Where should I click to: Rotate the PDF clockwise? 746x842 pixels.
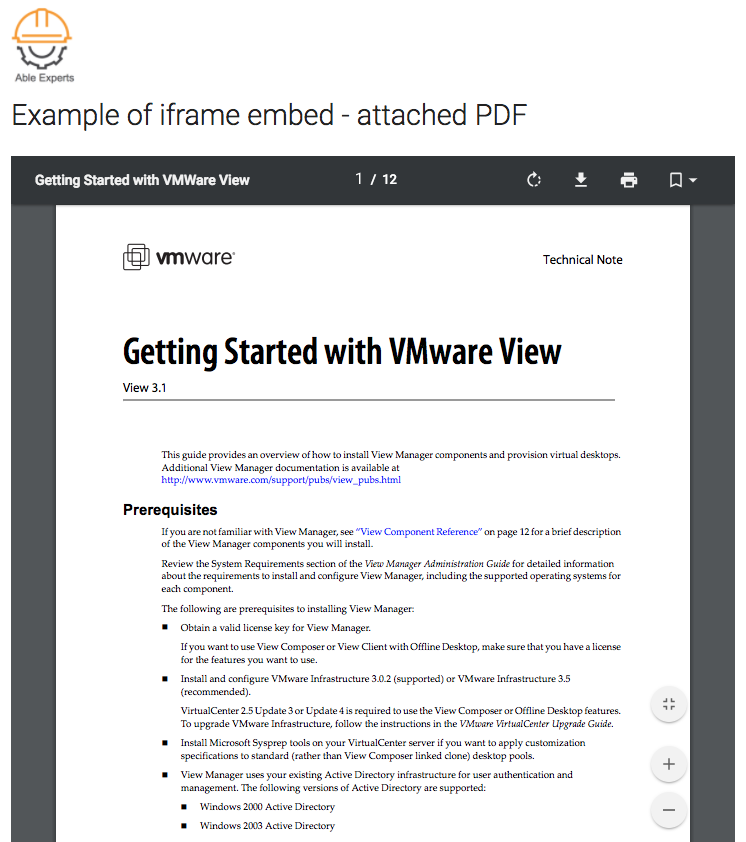[x=533, y=180]
